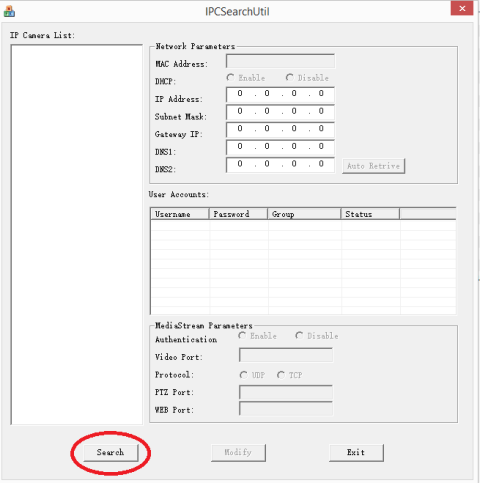Screen dimensions: 480x483
Task: Click the Modify button
Action: [x=238, y=452]
